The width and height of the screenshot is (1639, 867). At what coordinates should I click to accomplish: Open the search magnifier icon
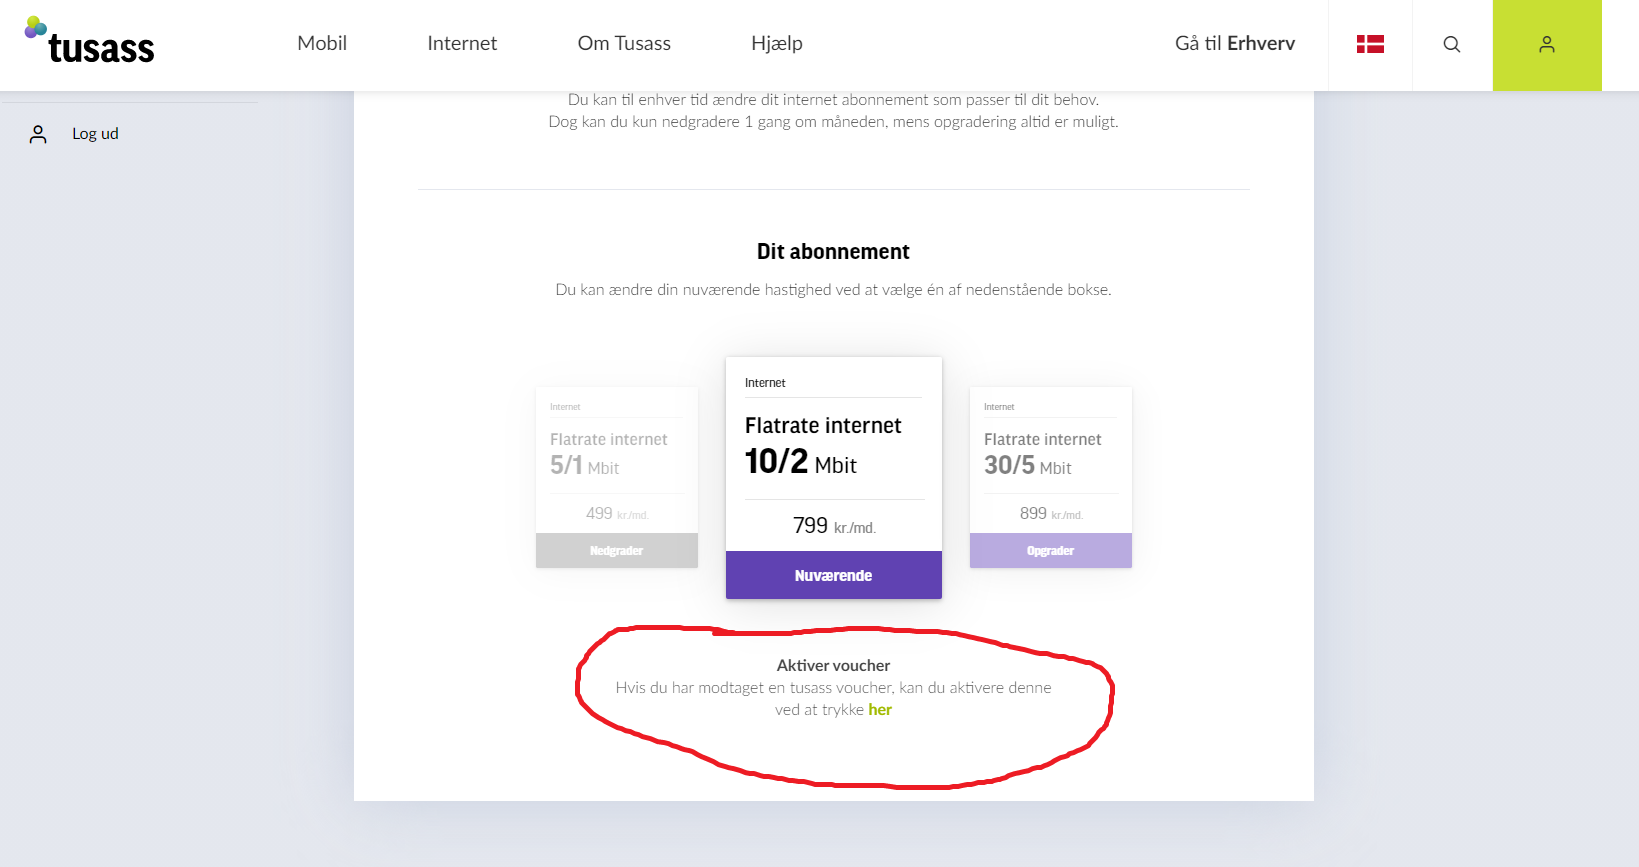(1452, 44)
